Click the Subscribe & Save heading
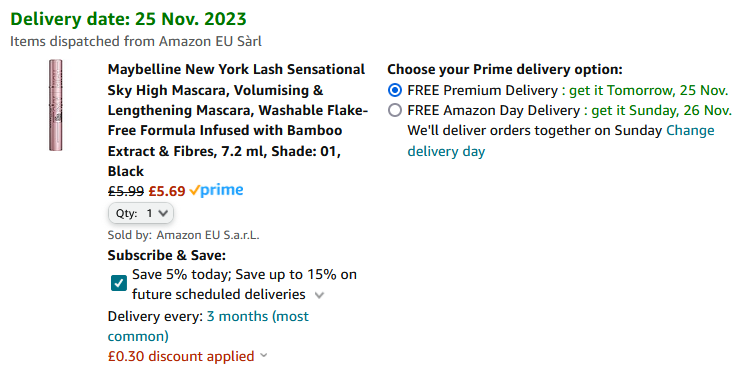 pyautogui.click(x=167, y=255)
